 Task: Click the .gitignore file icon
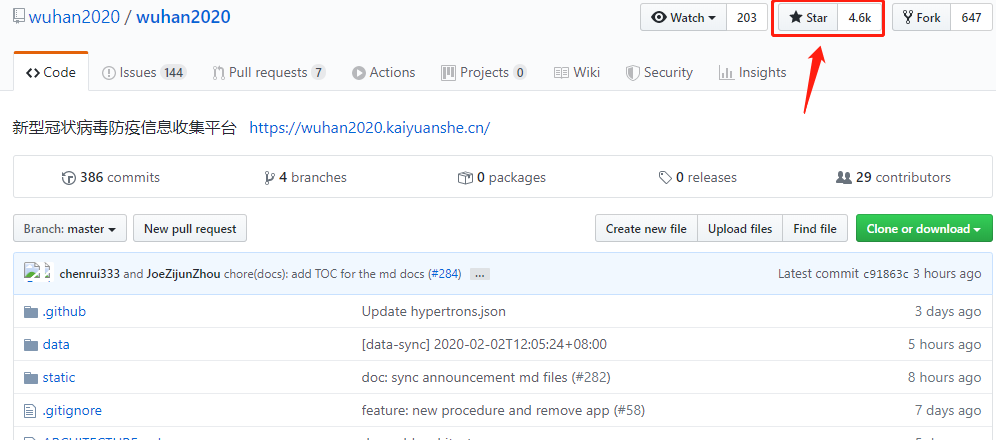(30, 410)
